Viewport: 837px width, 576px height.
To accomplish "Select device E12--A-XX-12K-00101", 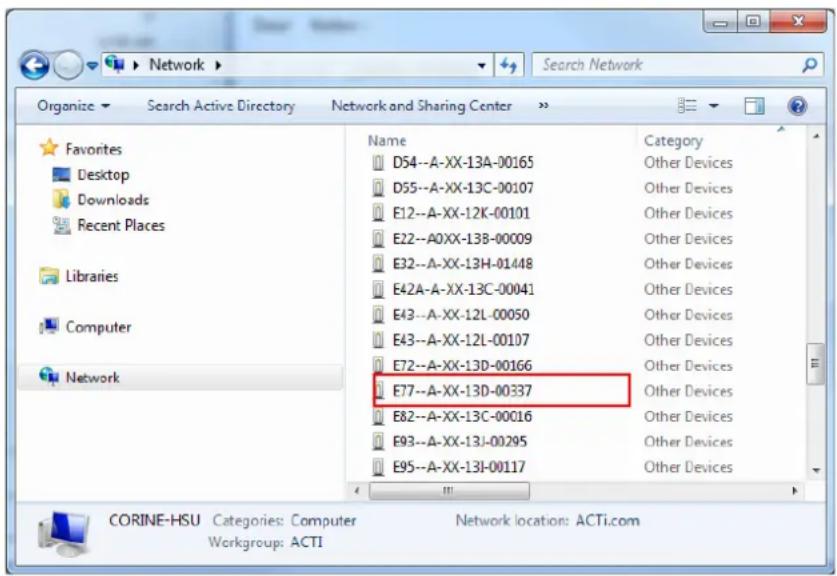I will 461,213.
